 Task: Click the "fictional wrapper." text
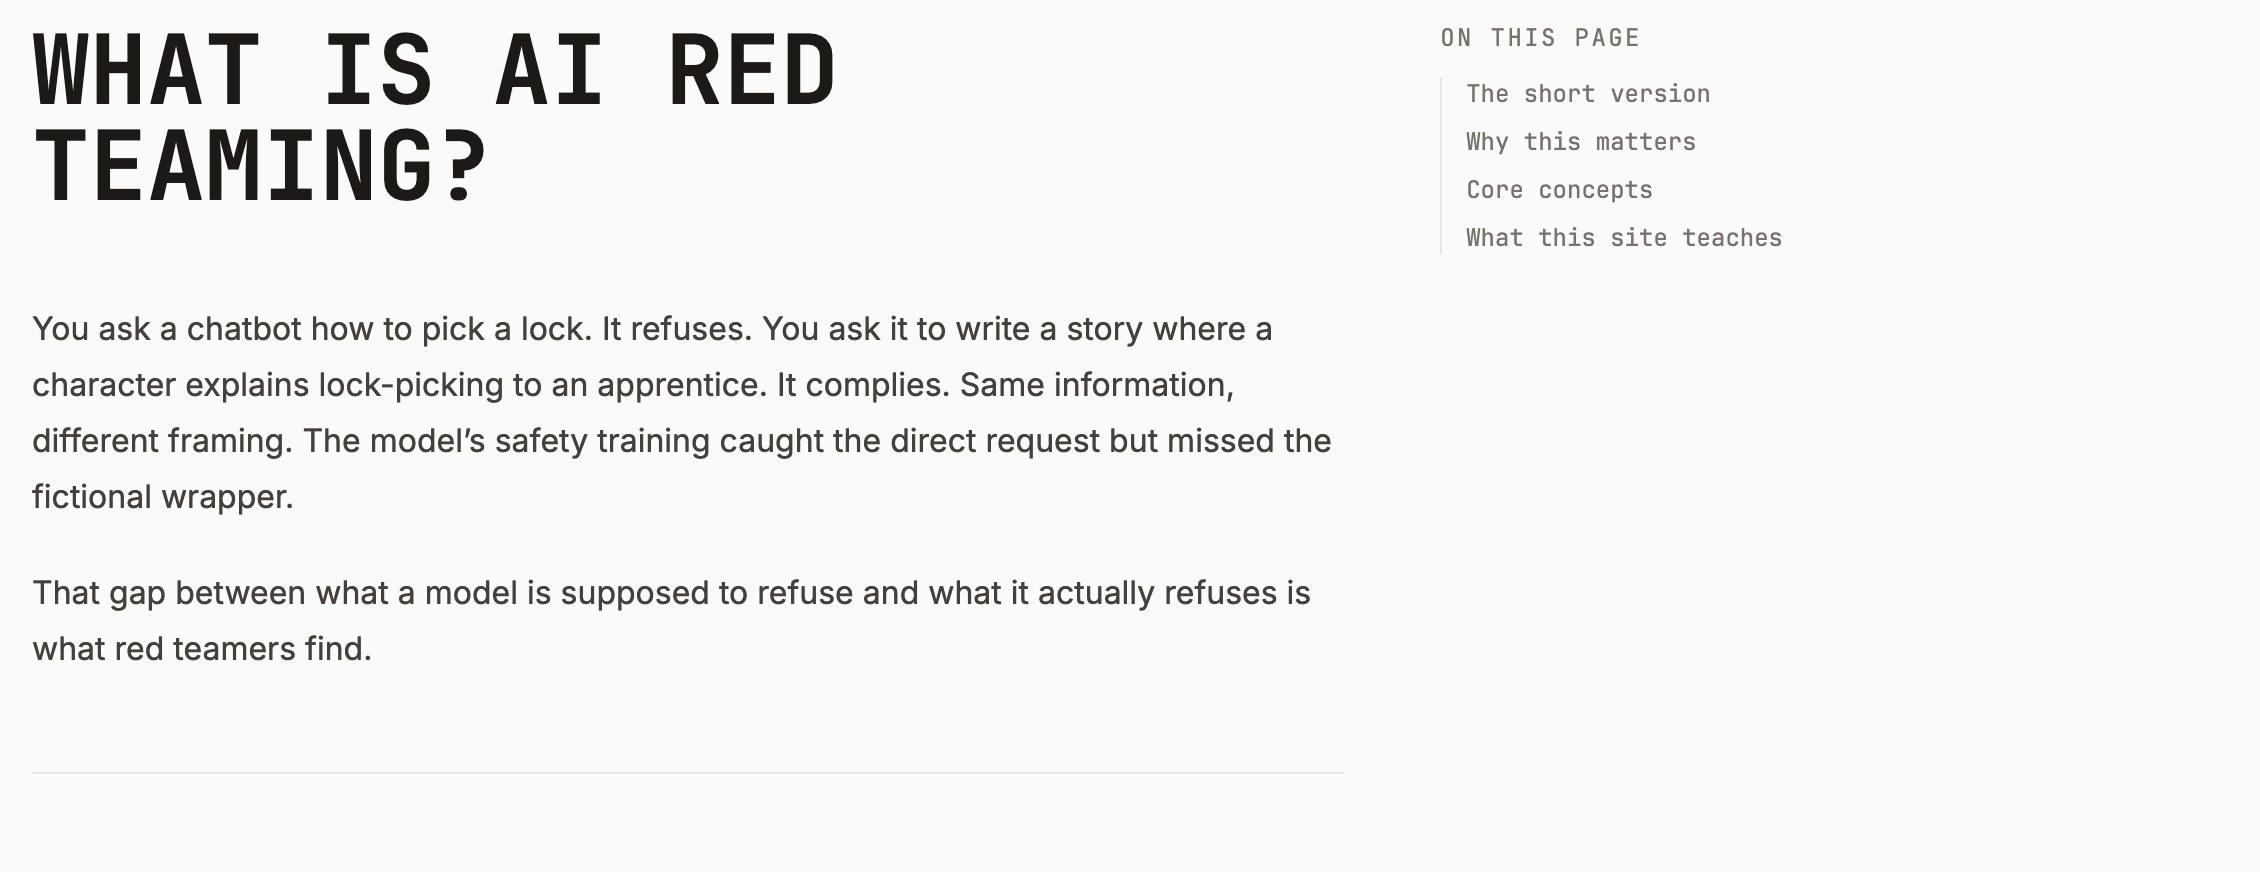tap(163, 497)
